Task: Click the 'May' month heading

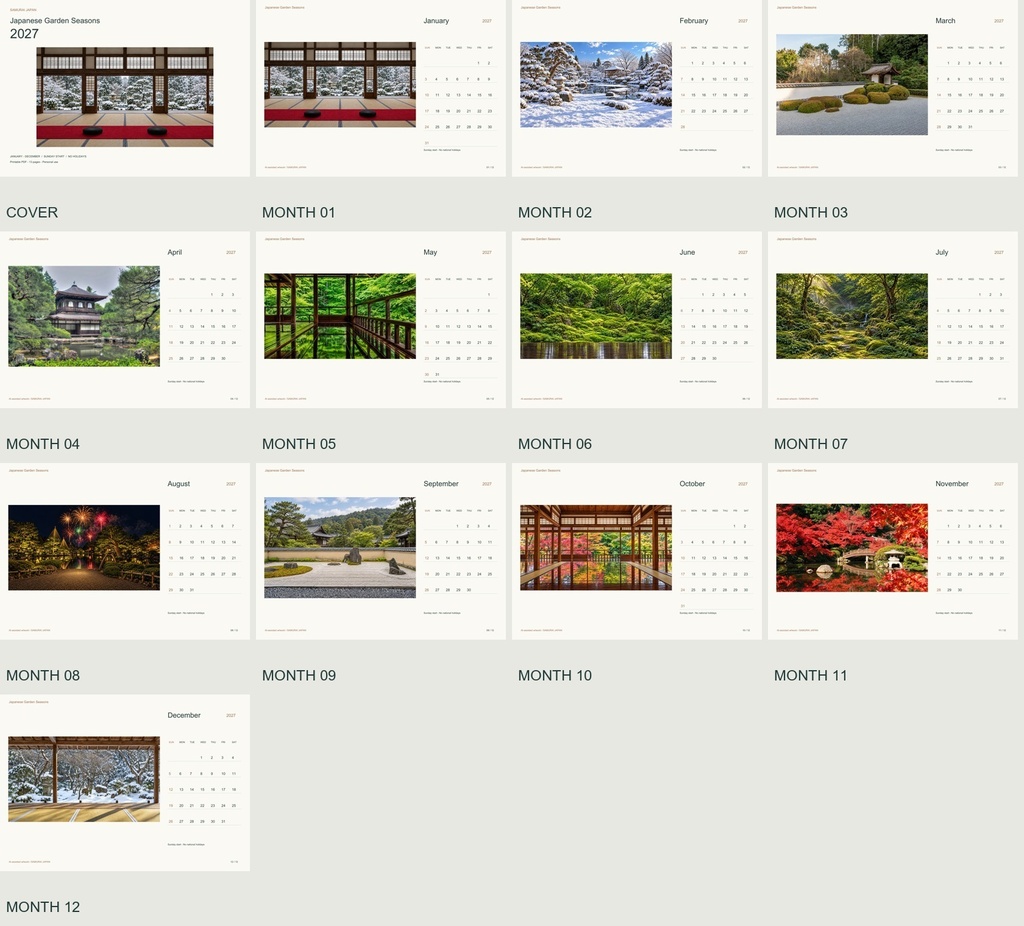Action: 430,252
